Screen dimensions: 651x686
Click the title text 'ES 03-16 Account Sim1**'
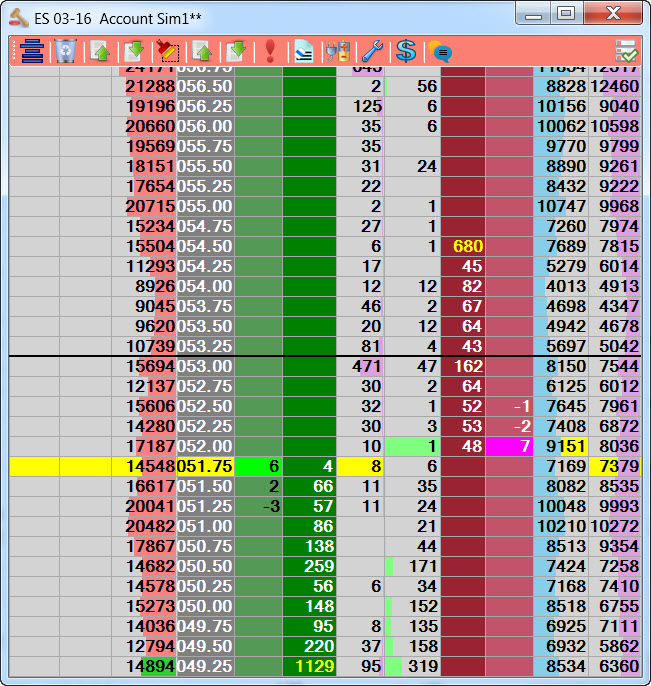tap(118, 18)
